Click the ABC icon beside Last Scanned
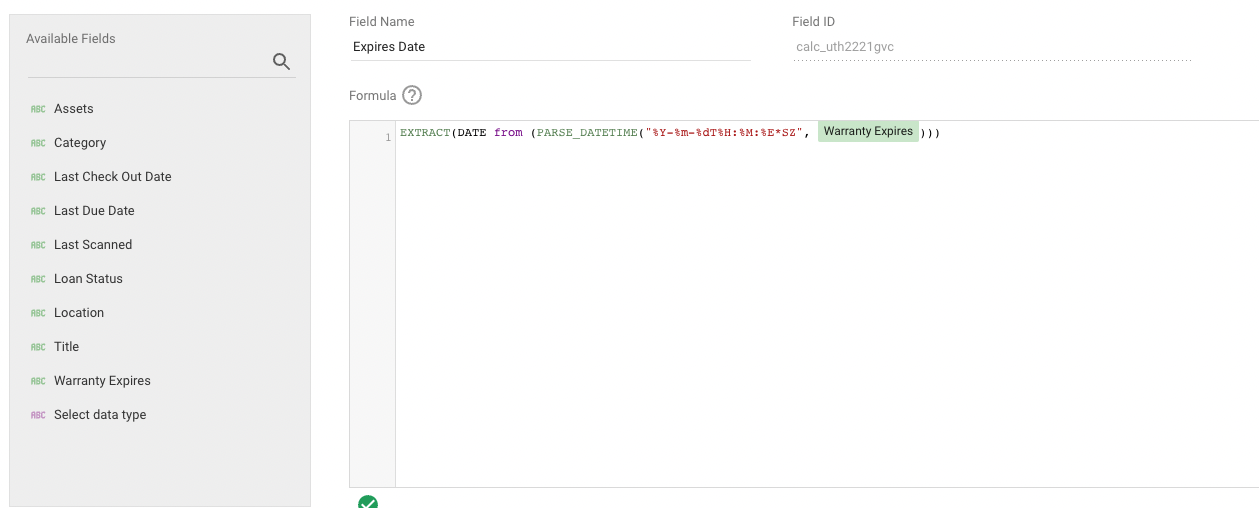 point(38,245)
